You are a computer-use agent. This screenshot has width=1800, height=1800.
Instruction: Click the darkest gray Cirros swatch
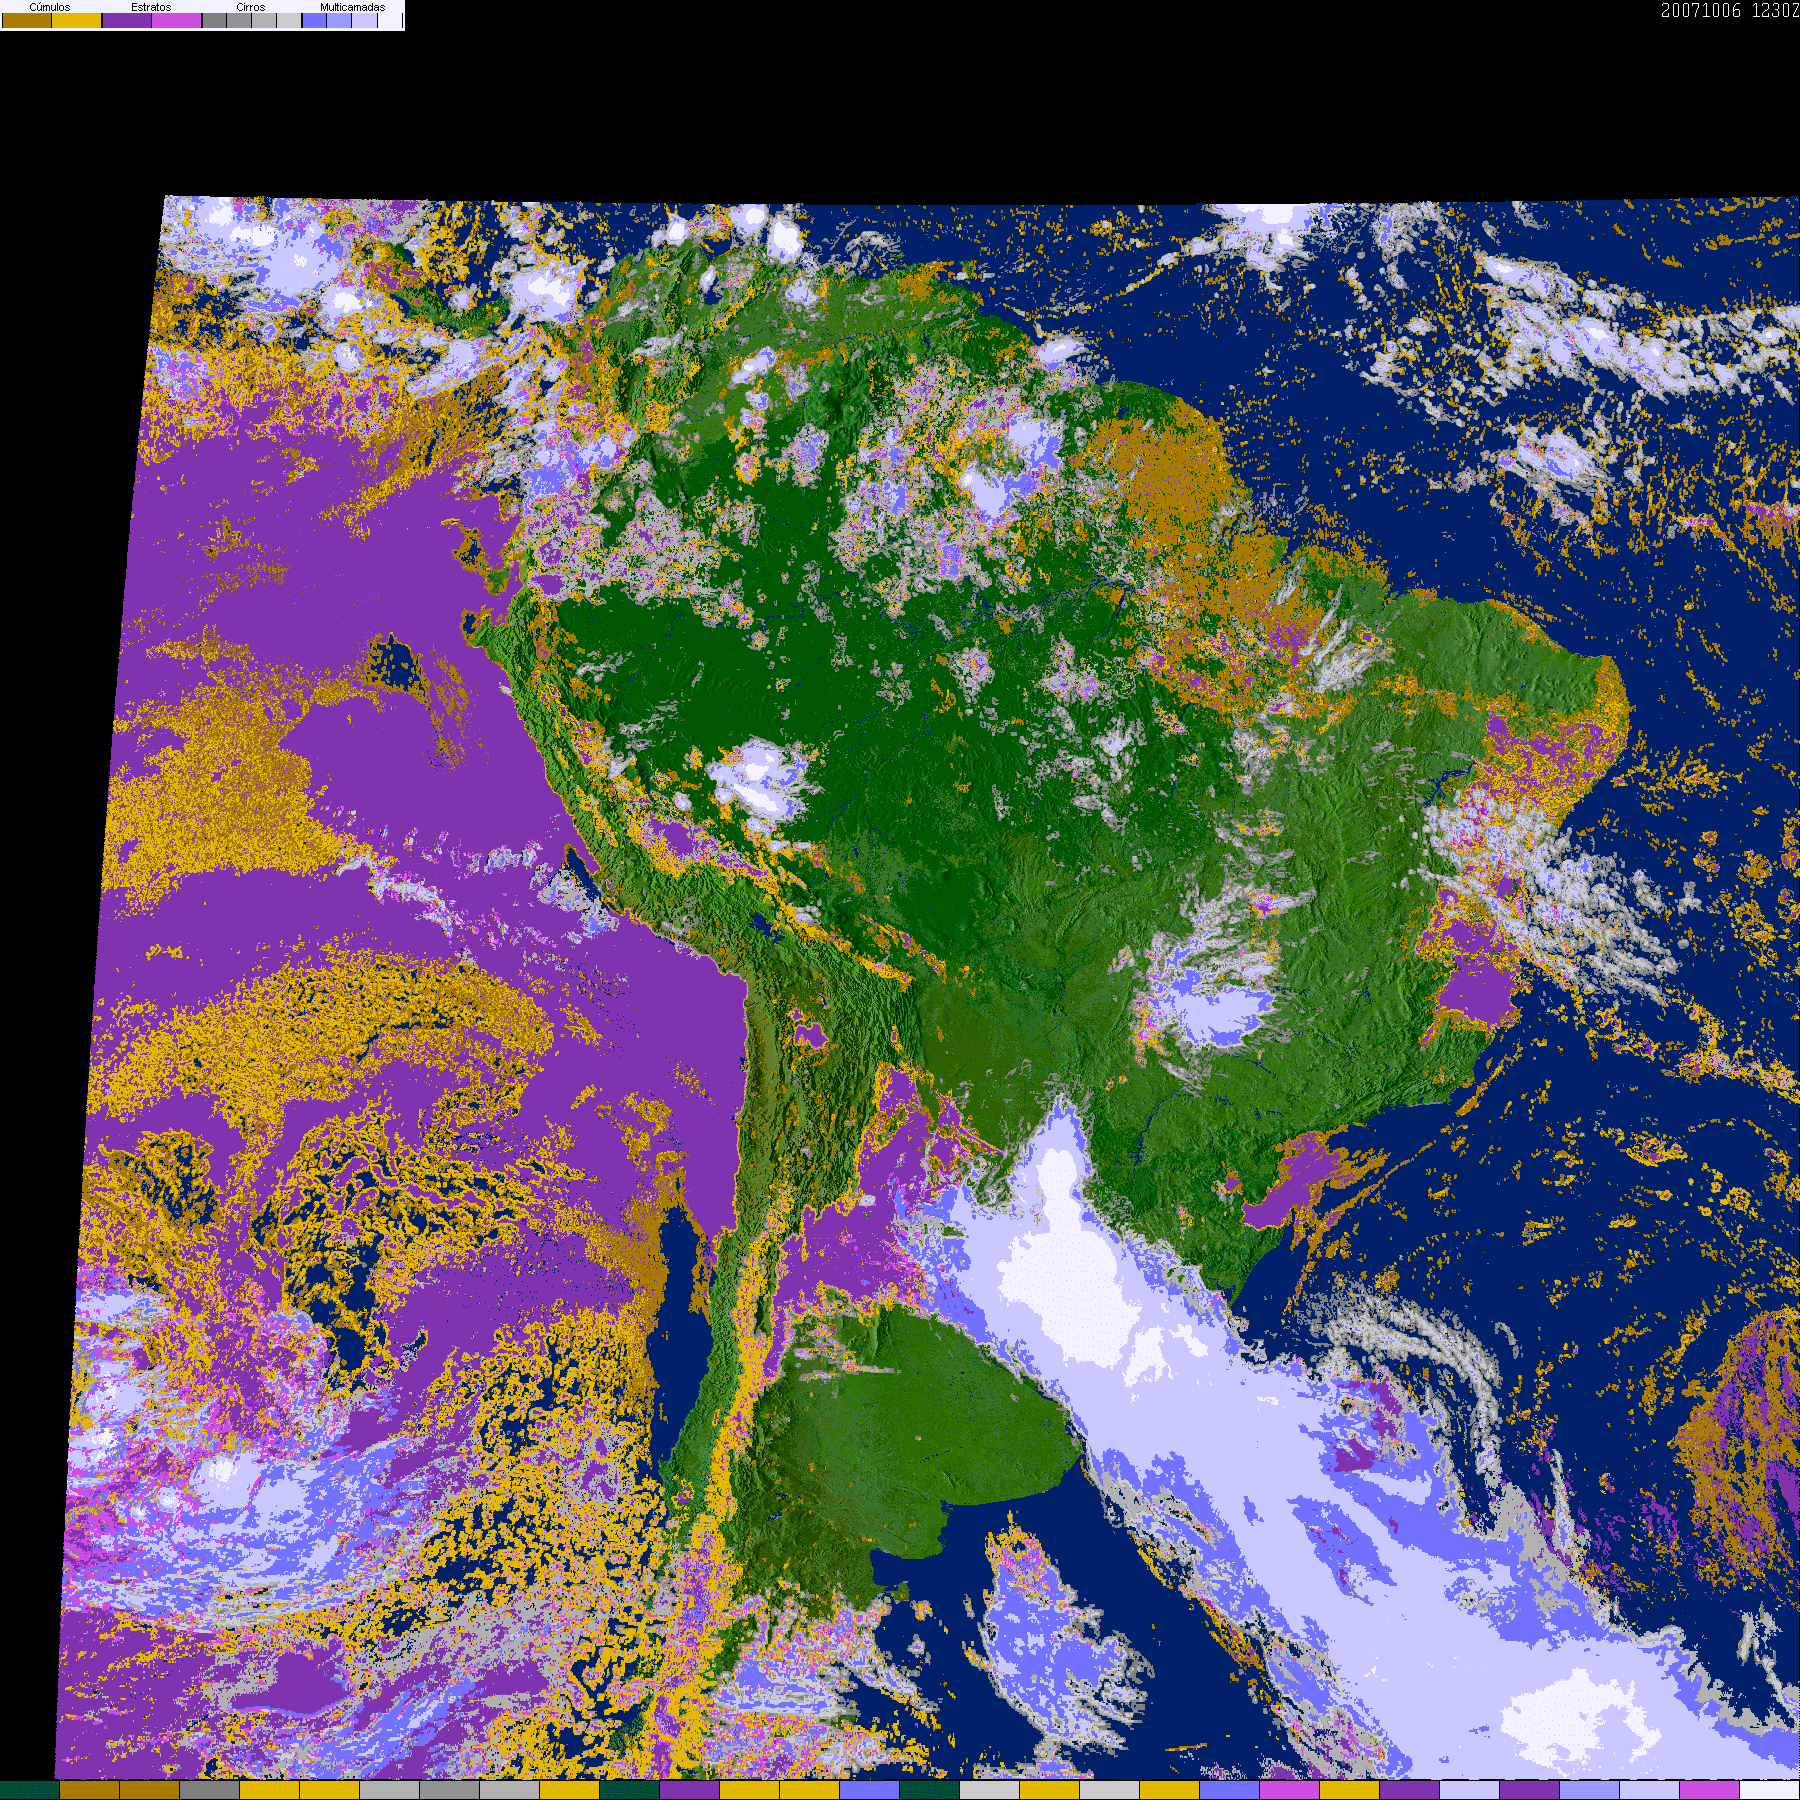click(x=214, y=21)
